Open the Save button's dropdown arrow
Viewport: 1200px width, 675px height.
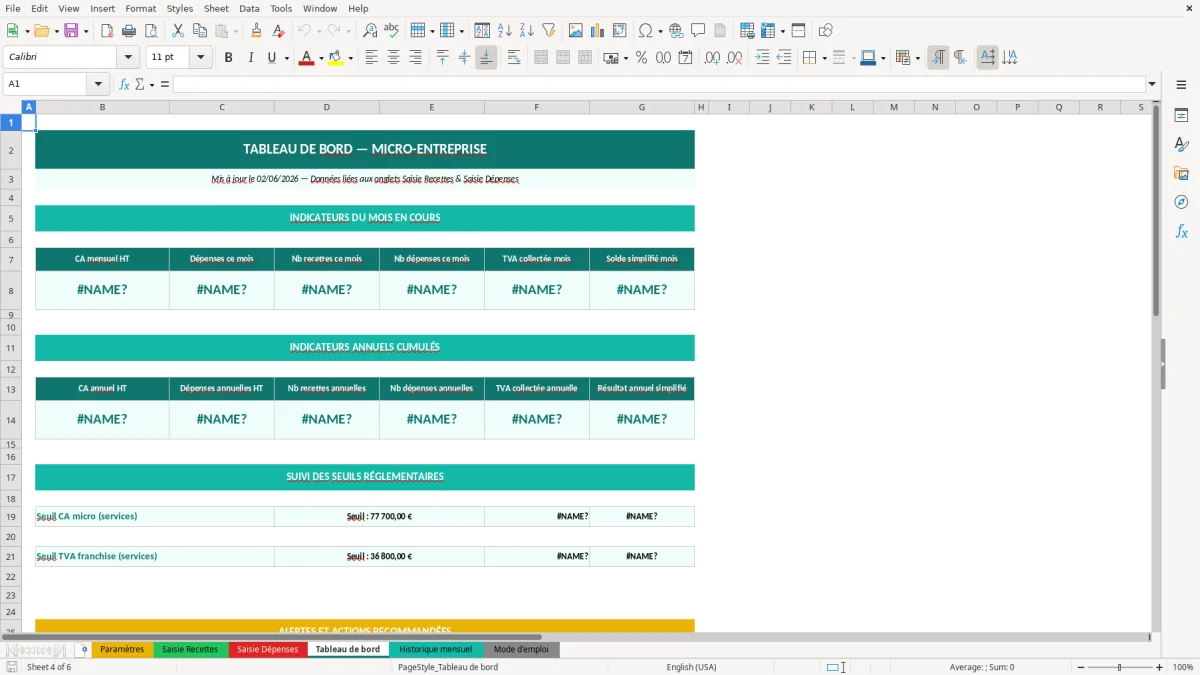coord(86,31)
